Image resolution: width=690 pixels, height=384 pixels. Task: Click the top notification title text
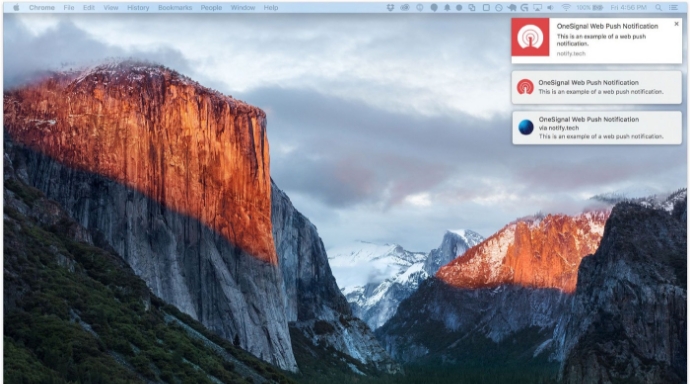(x=607, y=26)
